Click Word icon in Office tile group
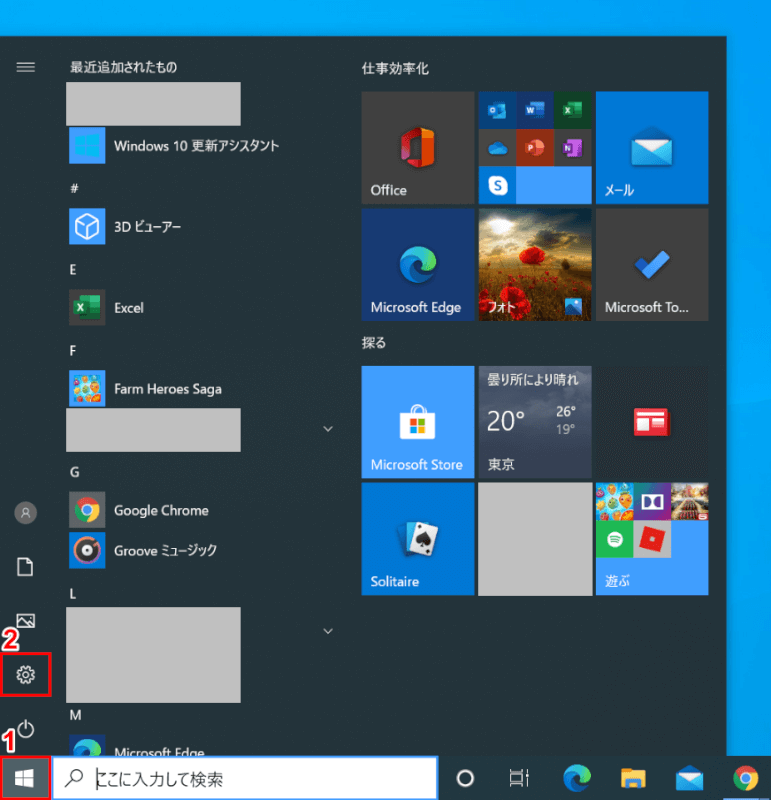The width and height of the screenshot is (771, 800). click(535, 110)
